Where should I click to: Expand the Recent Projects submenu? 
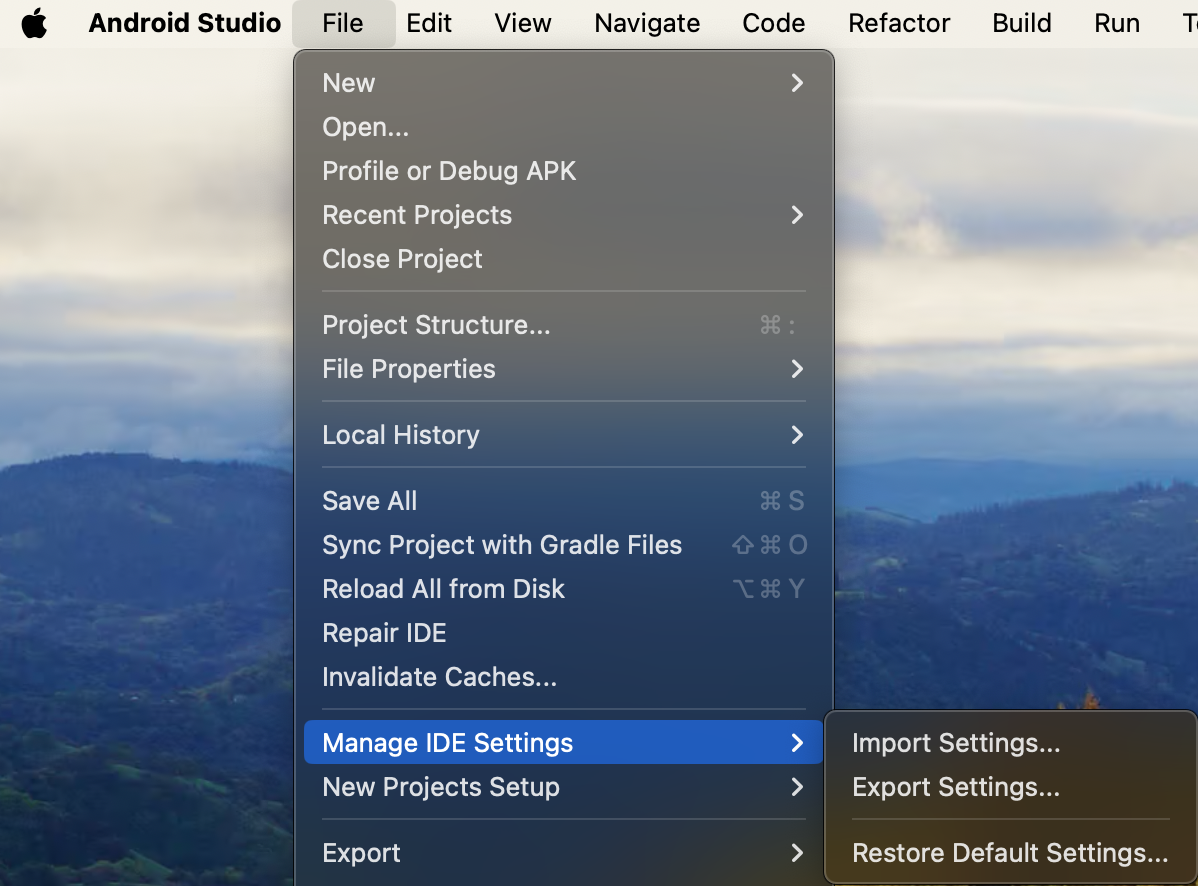[563, 215]
